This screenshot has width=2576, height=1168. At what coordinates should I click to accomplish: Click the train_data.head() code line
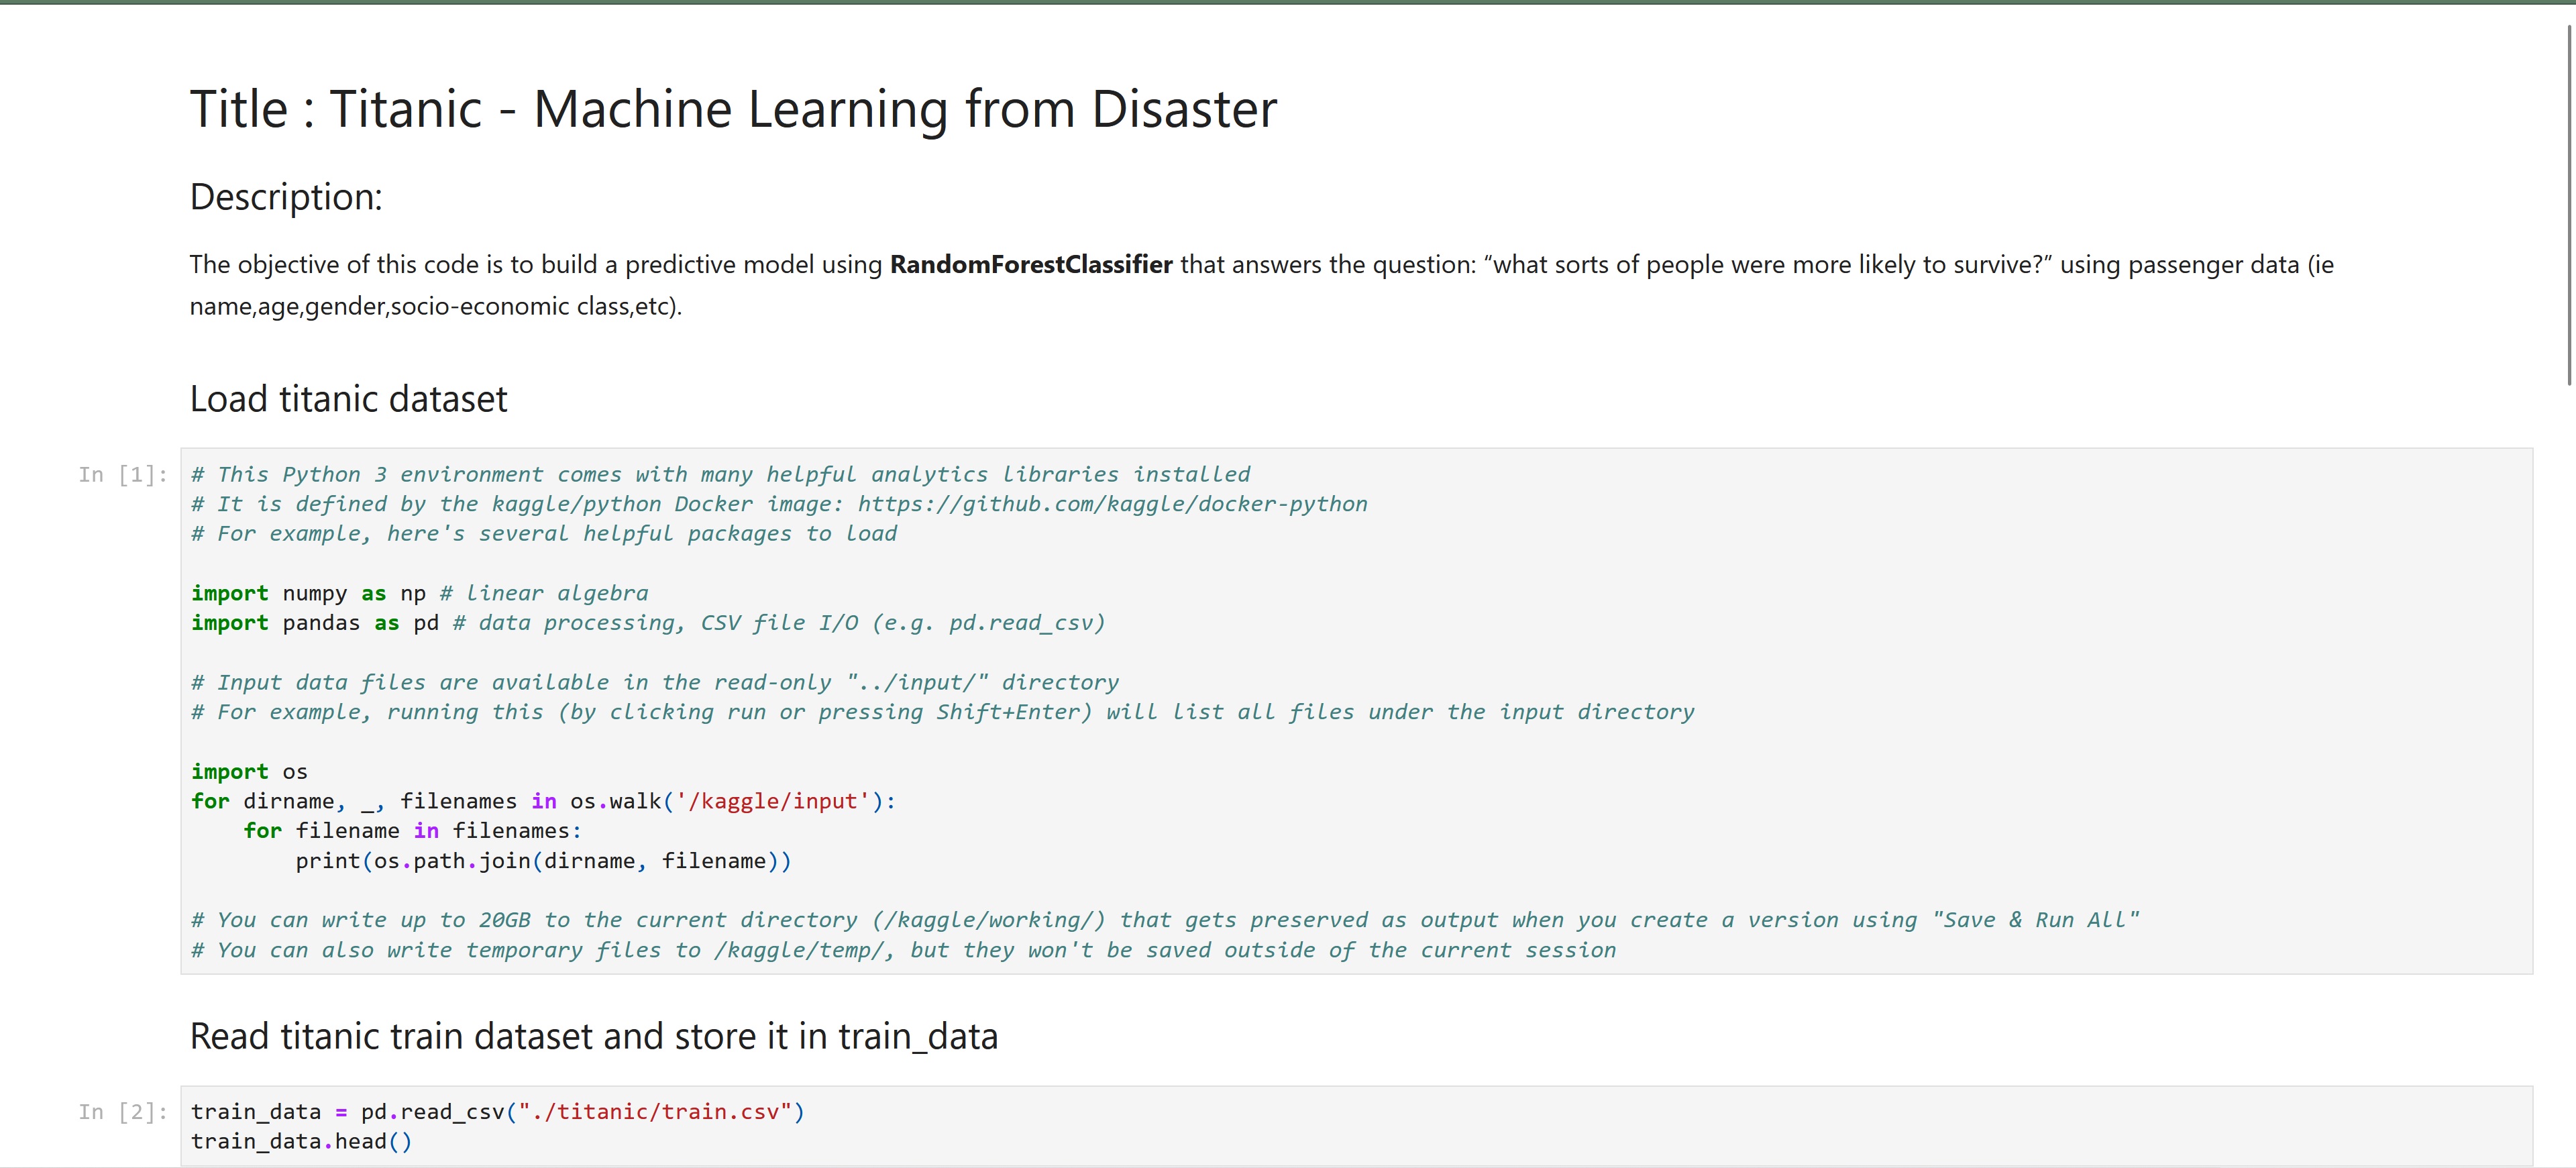coord(301,1142)
